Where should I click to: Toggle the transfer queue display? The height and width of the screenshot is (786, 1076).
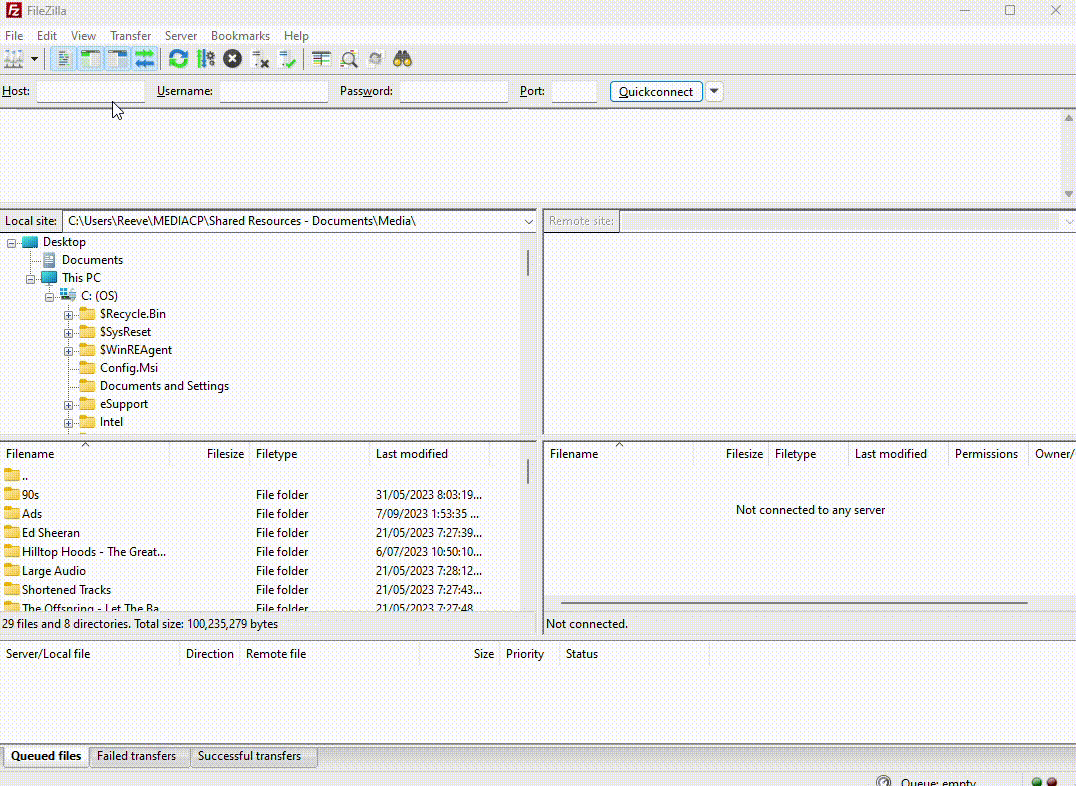[x=145, y=59]
